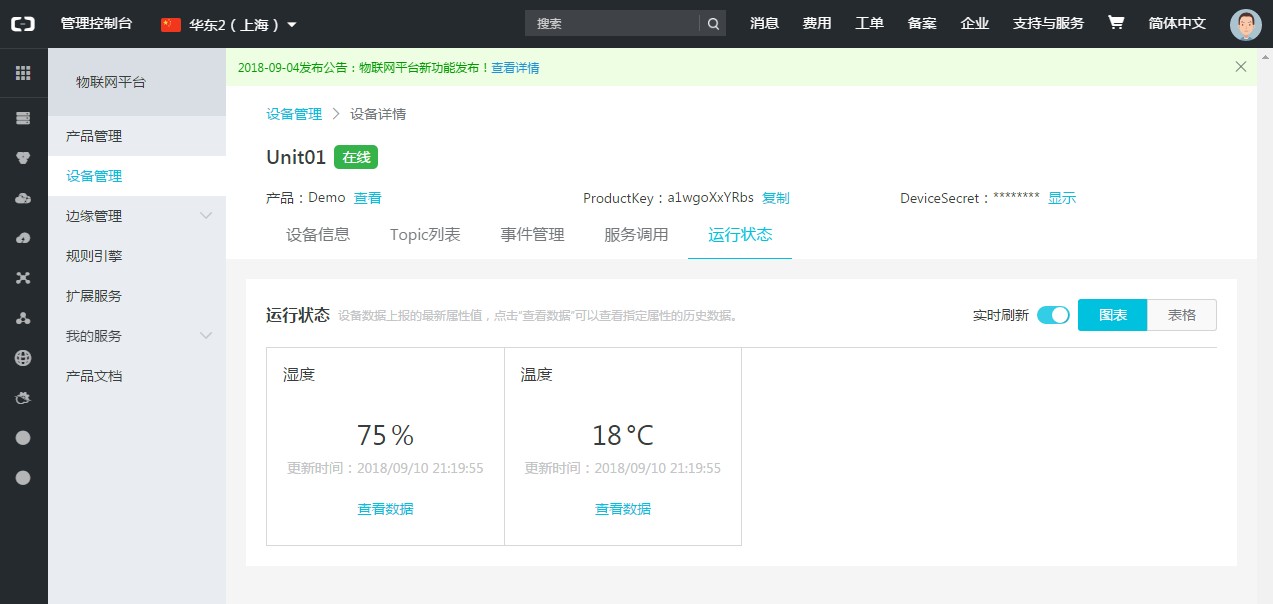Click 设备管理 breadcrumb link
1273x604 pixels.
coord(294,114)
